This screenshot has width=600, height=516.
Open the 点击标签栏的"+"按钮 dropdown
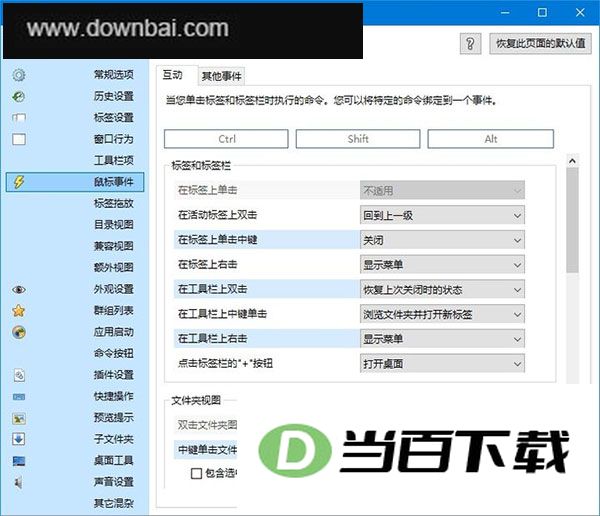point(442,364)
